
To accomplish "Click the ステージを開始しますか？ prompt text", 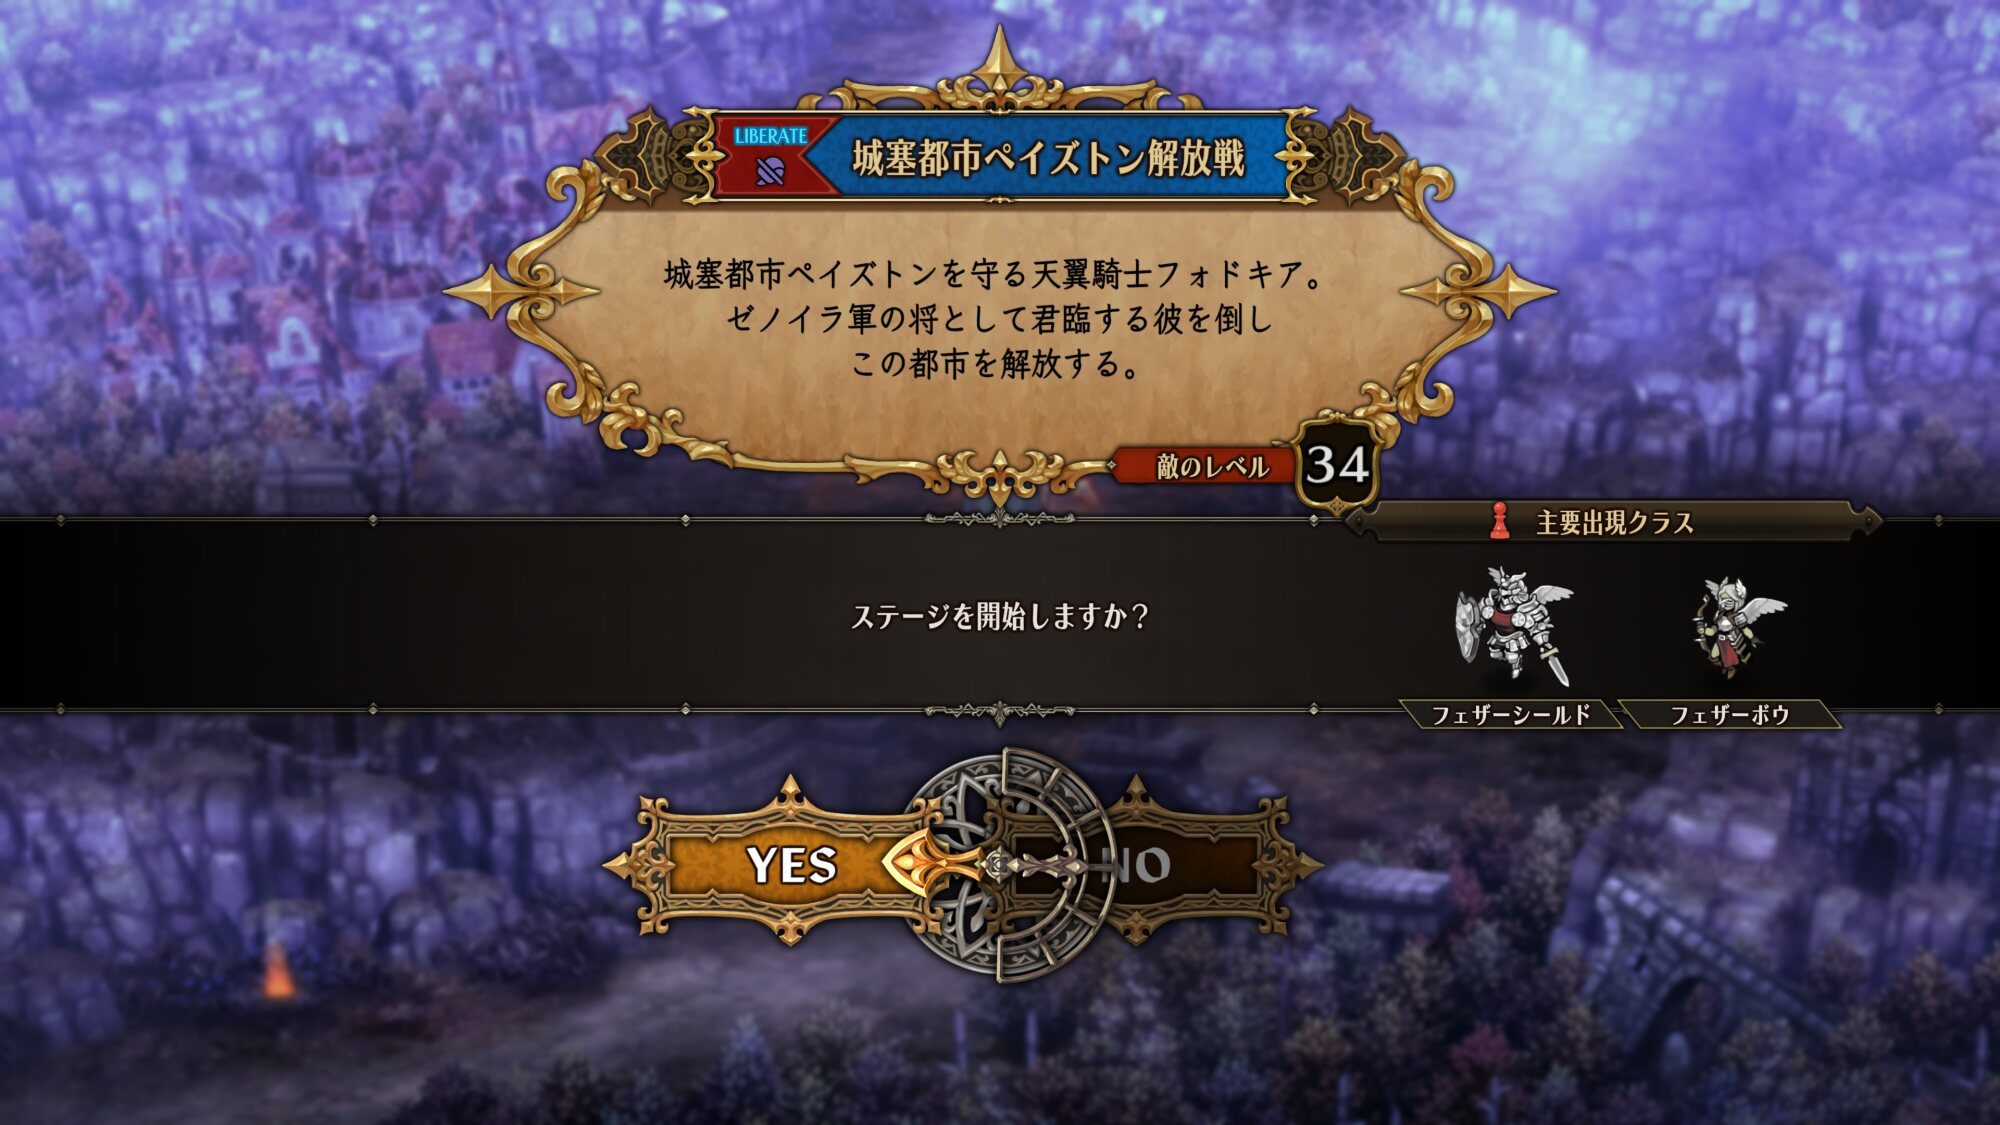I will coord(999,616).
